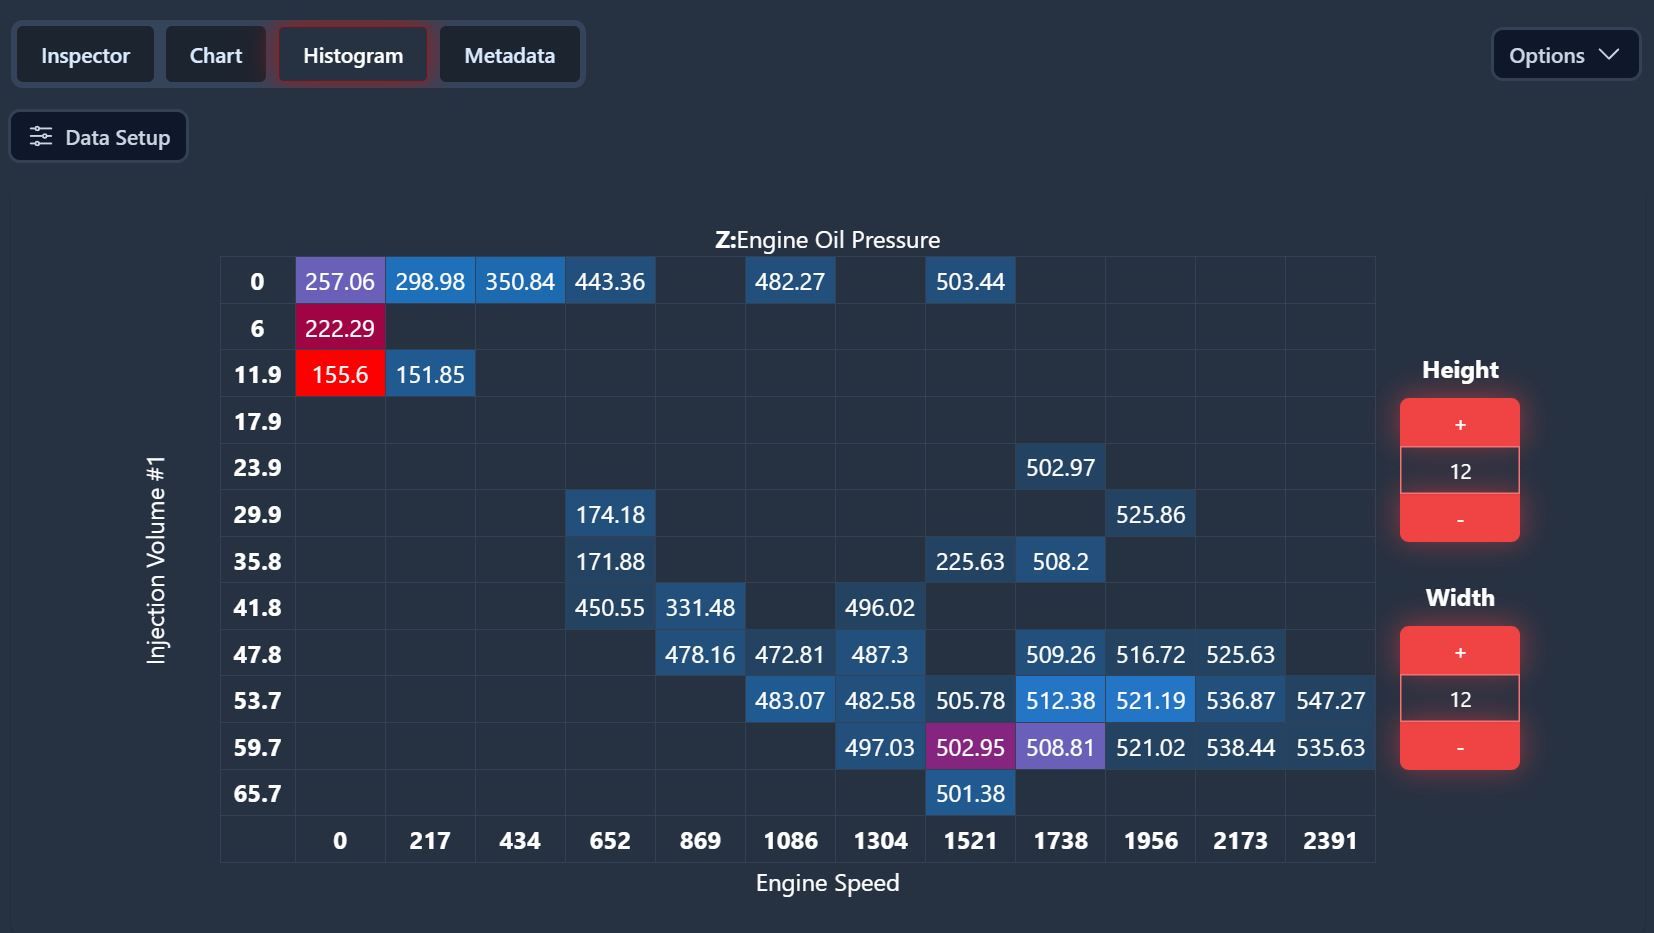Select the cell with 503.44
The width and height of the screenshot is (1654, 933).
pos(970,281)
